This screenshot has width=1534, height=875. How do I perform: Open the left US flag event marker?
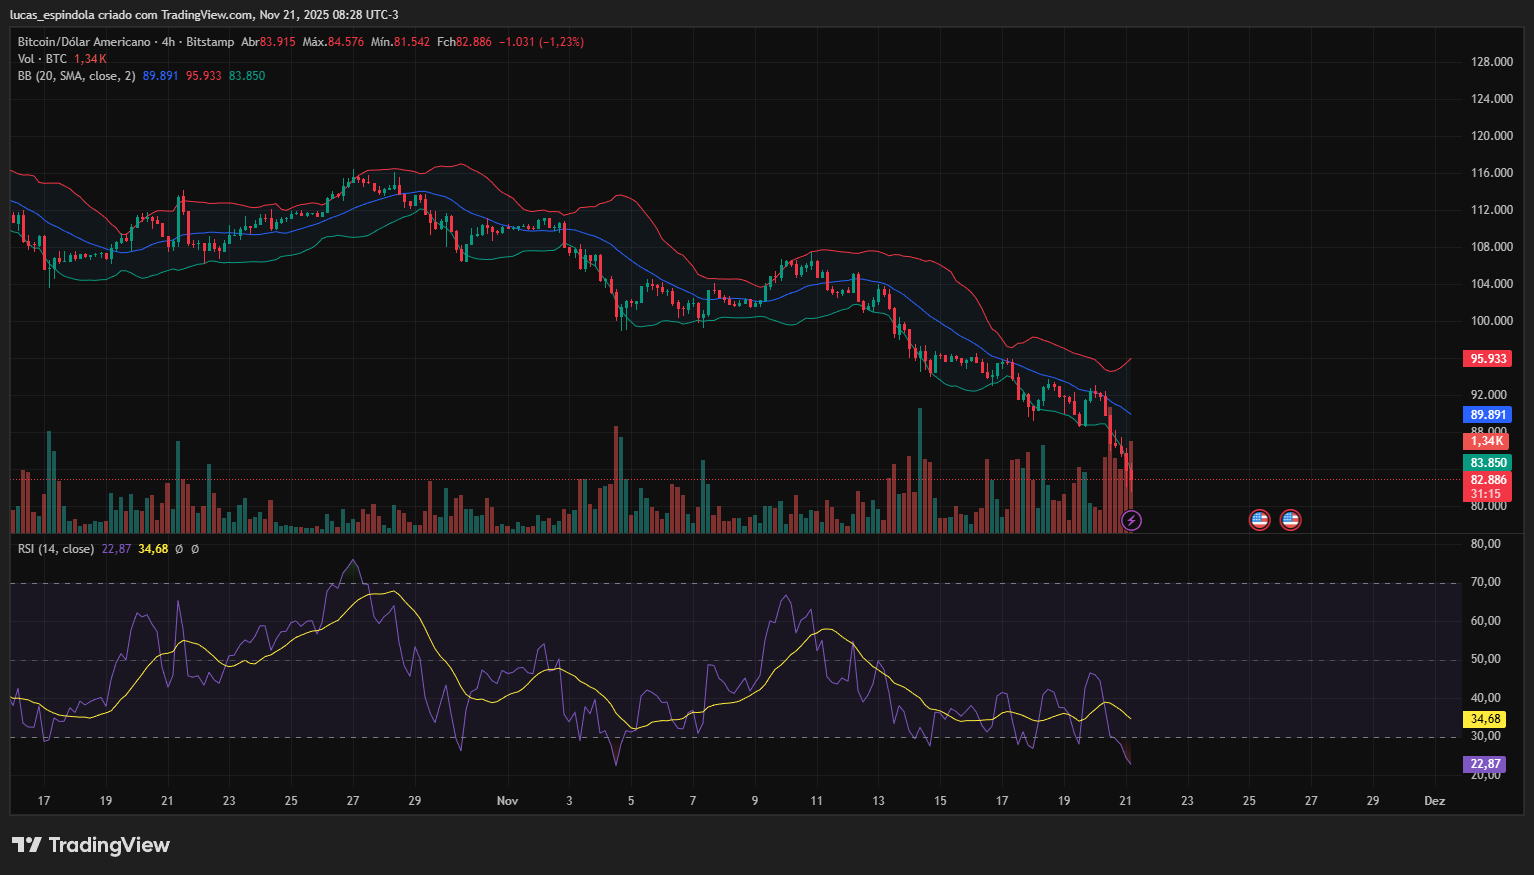click(1259, 520)
